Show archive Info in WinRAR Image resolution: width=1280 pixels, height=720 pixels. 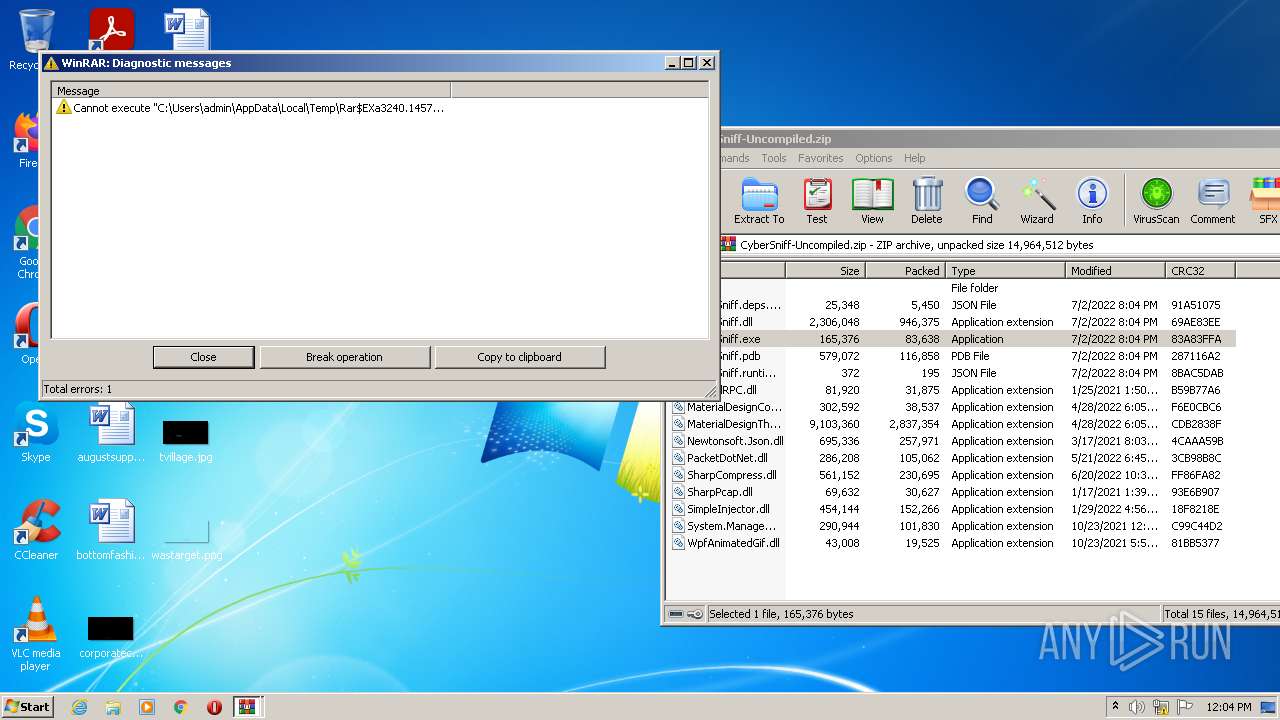tap(1092, 200)
